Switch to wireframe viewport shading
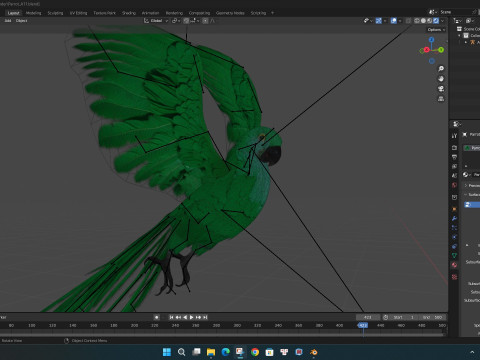Image resolution: width=480 pixels, height=360 pixels. tap(417, 21)
